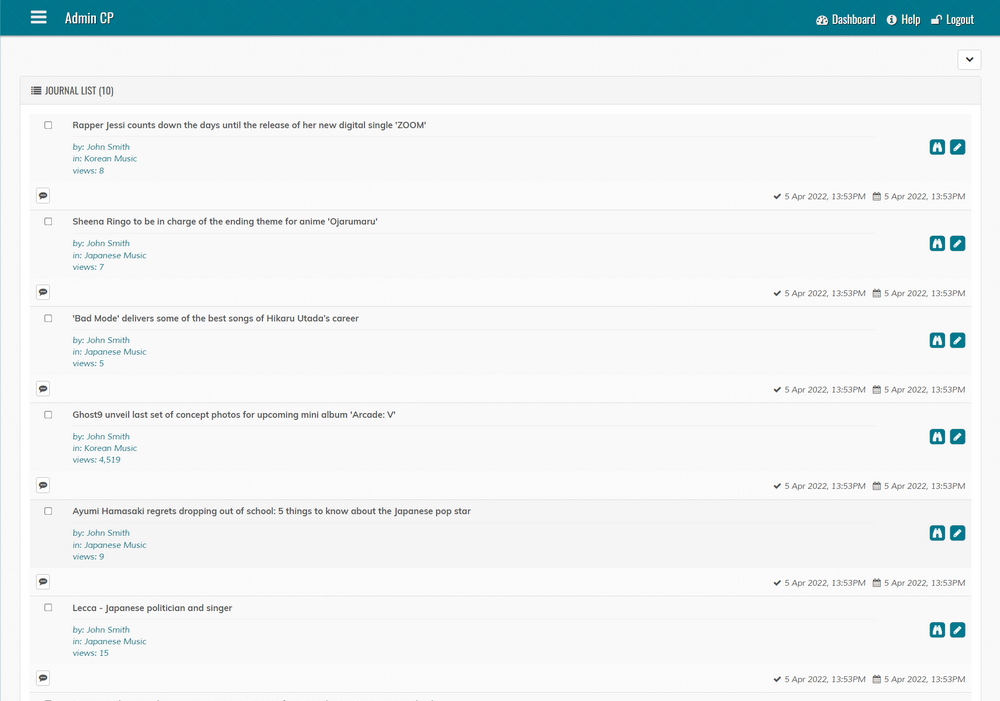The image size is (1000, 701).
Task: Open comments bubble under Rapper Jessi journal
Action: (x=43, y=196)
